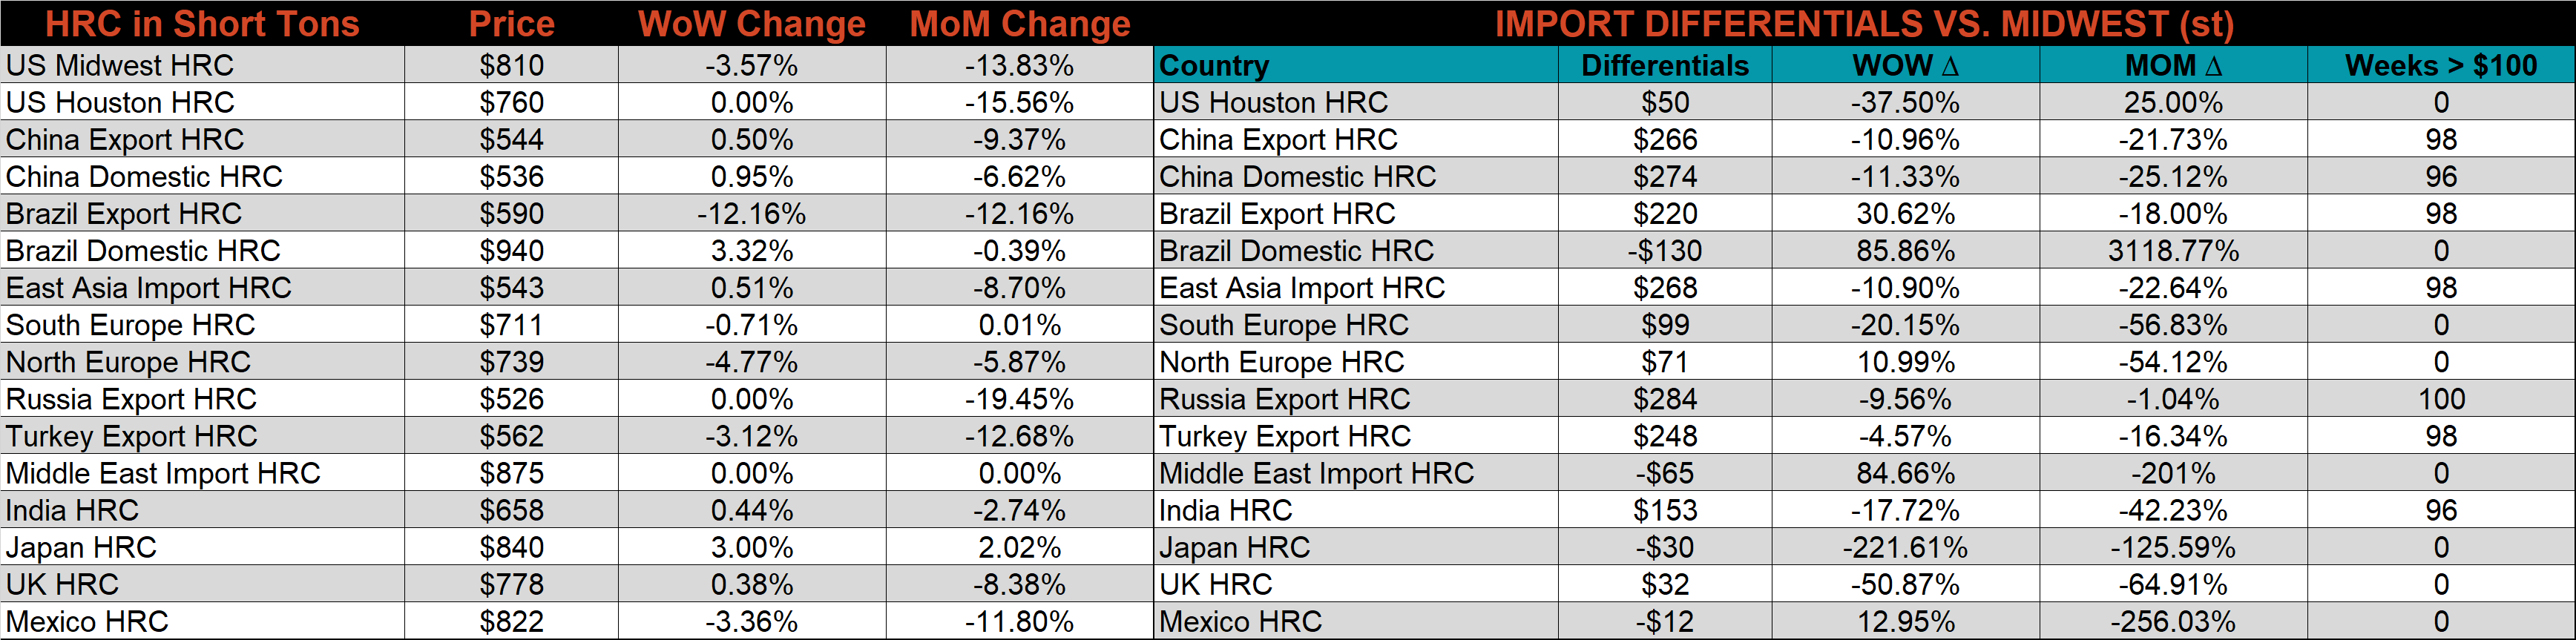Click Russia Export HRC weeks value 100

[2441, 399]
